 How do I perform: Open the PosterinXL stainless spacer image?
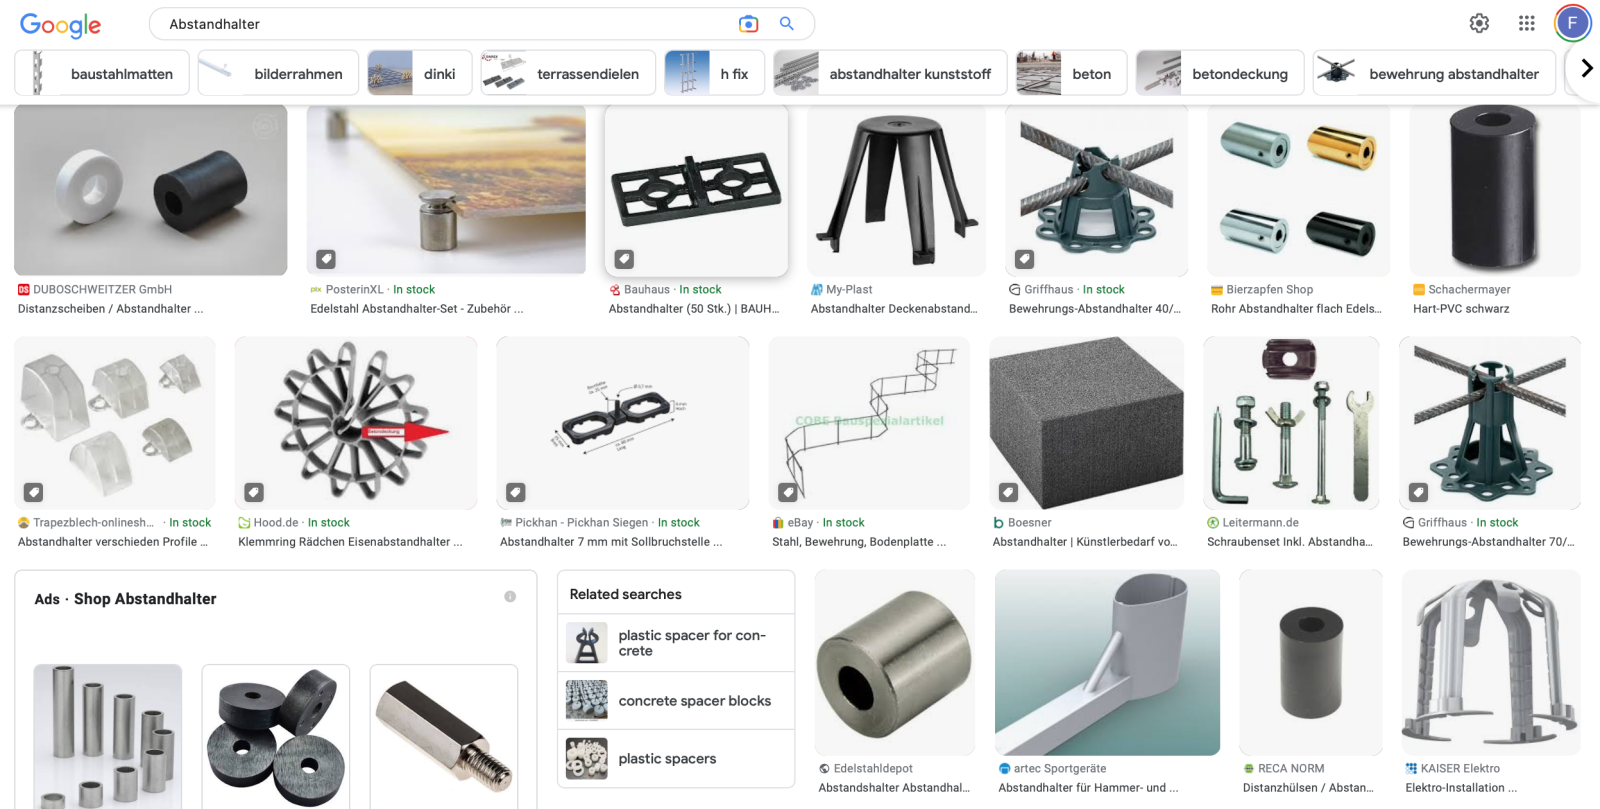click(446, 190)
